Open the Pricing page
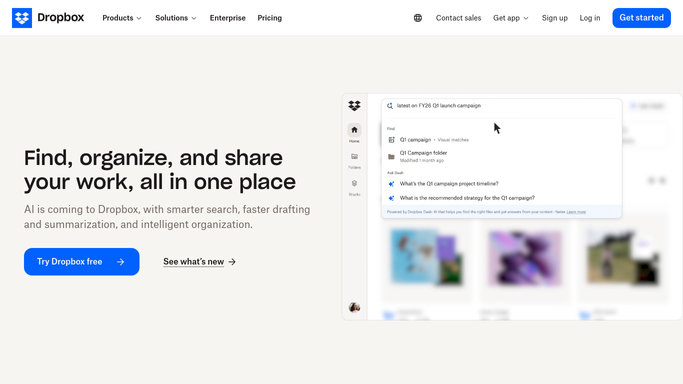This screenshot has height=384, width=683. coord(270,18)
